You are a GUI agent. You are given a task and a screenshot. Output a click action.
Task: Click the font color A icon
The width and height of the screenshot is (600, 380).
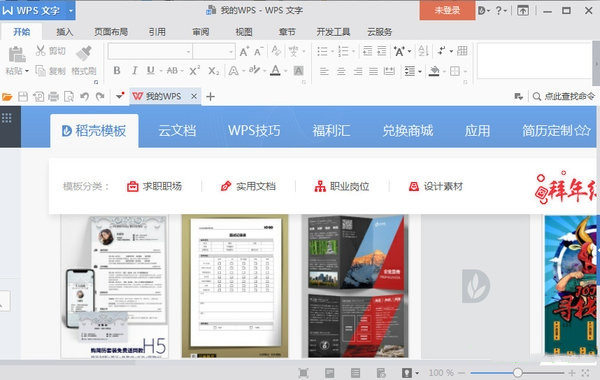pyautogui.click(x=275, y=70)
